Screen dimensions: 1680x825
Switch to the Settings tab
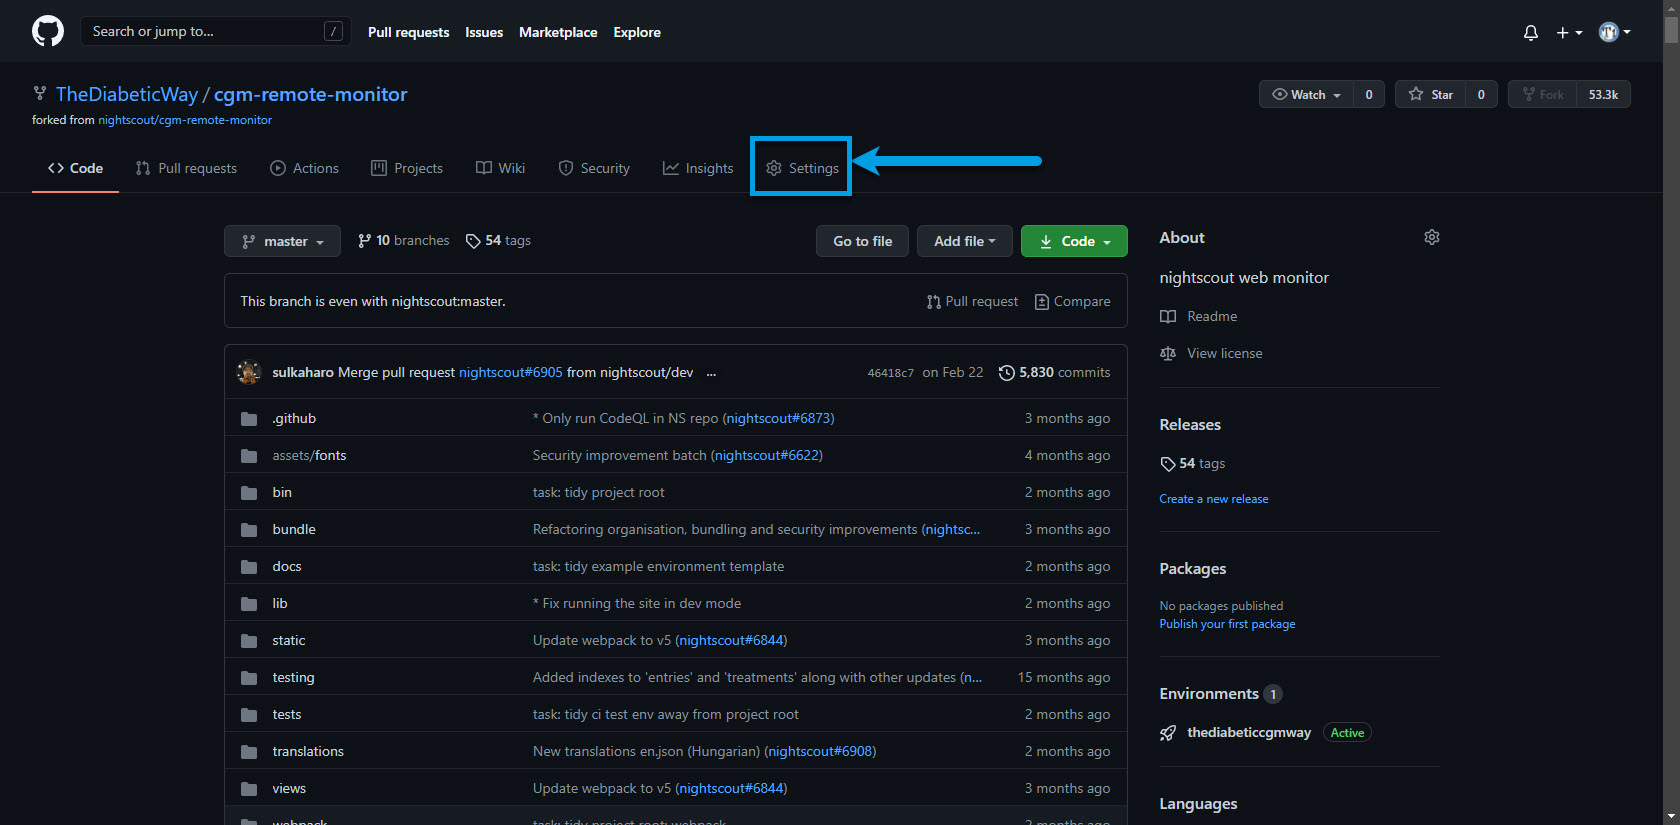(x=802, y=168)
